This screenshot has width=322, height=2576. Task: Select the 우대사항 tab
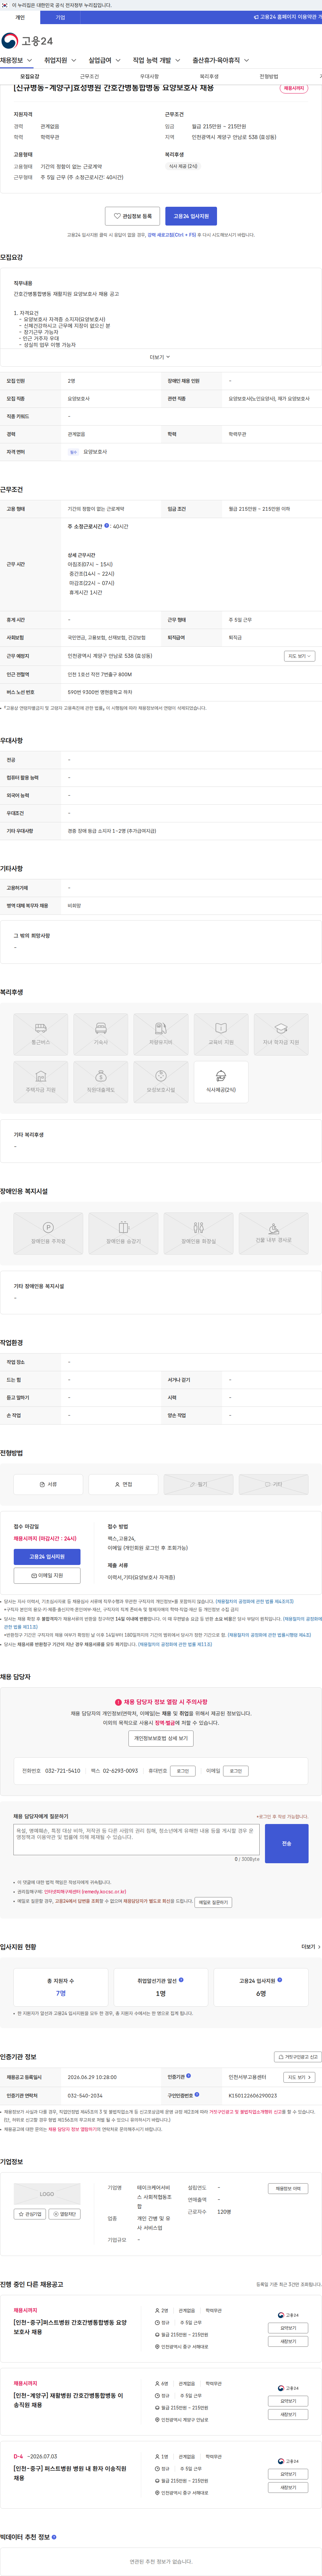(149, 76)
